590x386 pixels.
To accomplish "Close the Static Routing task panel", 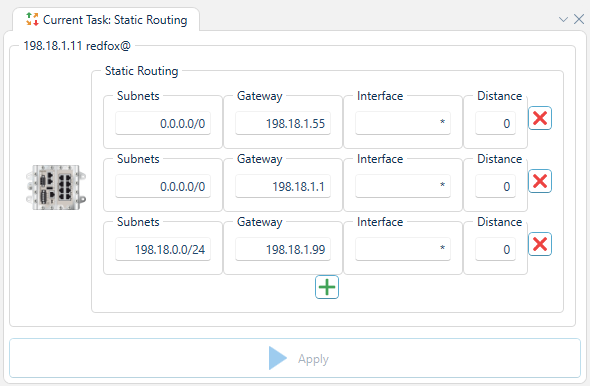I will [579, 19].
